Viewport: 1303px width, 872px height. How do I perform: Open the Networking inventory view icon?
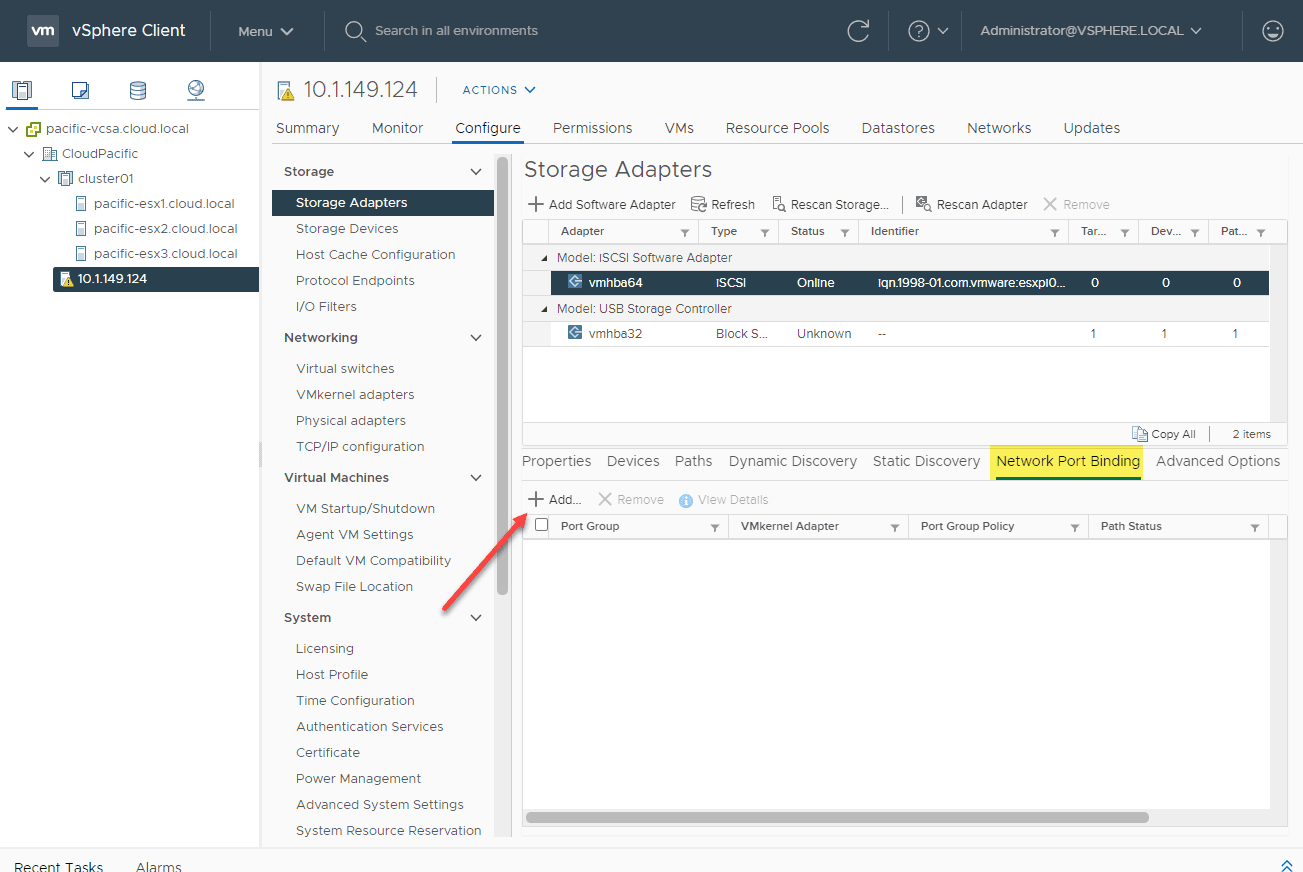(196, 90)
